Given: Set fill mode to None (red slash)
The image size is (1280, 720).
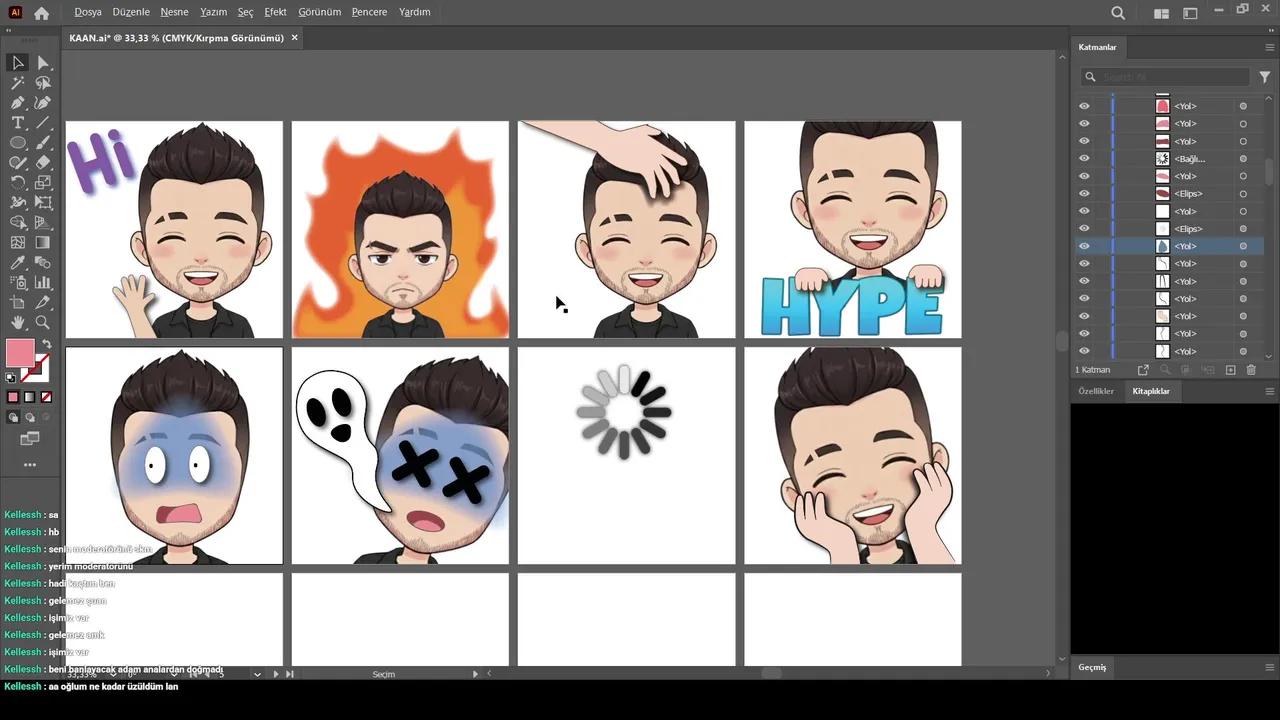Looking at the screenshot, I should coord(46,397).
